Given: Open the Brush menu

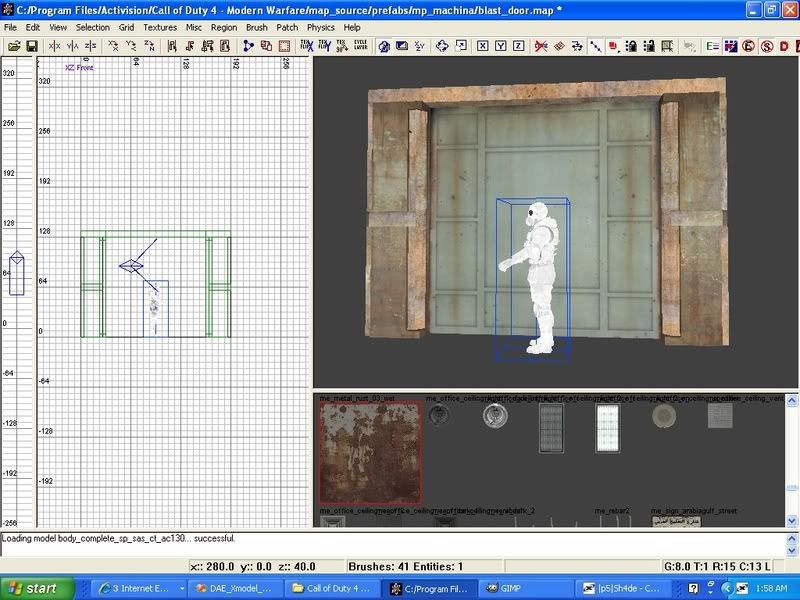Looking at the screenshot, I should click(x=257, y=28).
